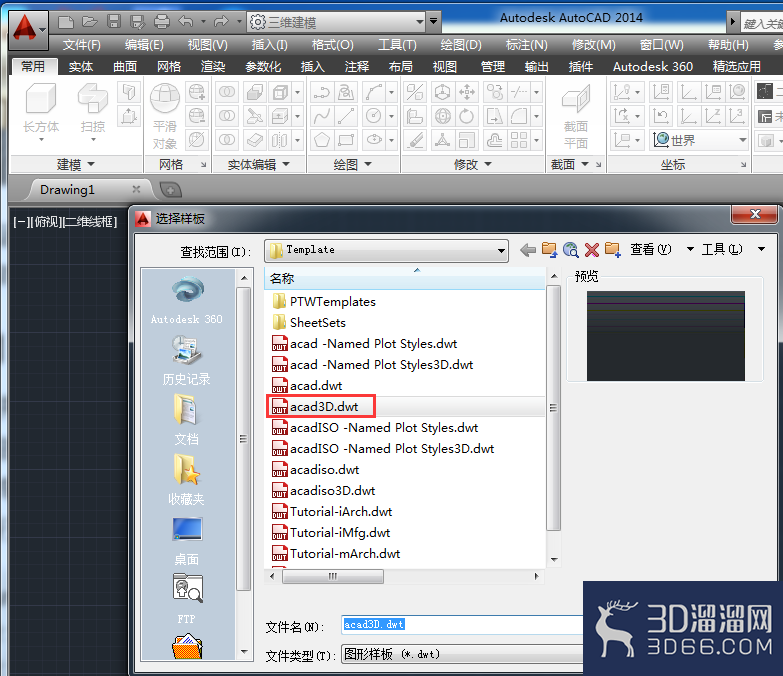Open Autodesk 360 location in sidebar
783x676 pixels.
[x=187, y=300]
